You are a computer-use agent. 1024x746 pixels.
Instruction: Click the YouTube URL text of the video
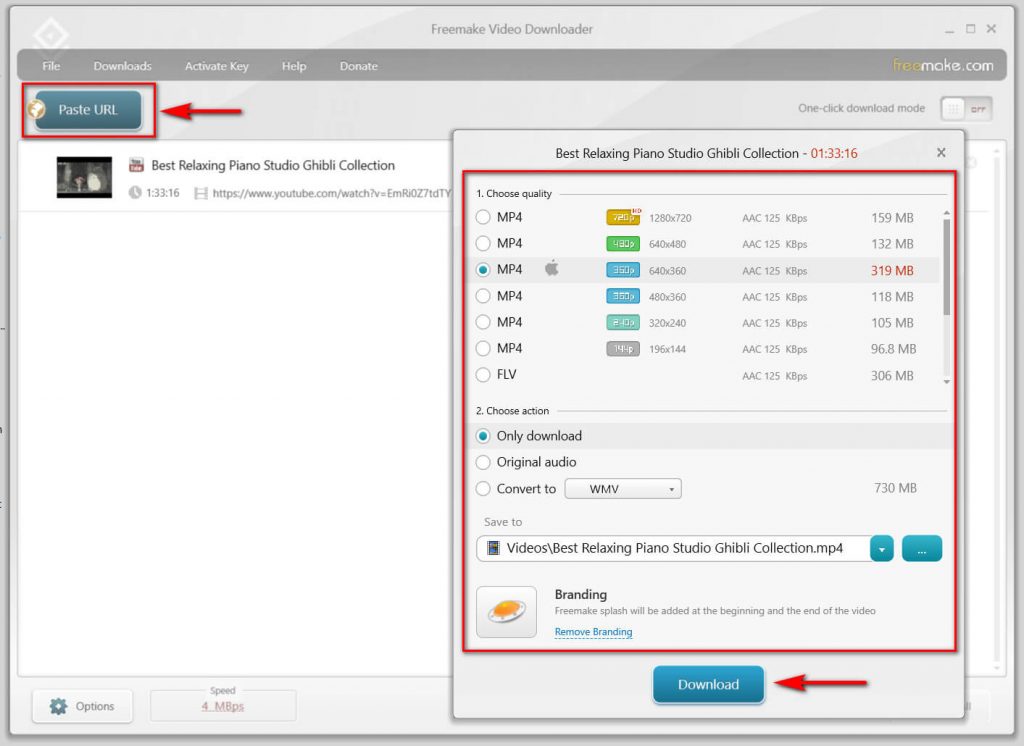tap(332, 193)
